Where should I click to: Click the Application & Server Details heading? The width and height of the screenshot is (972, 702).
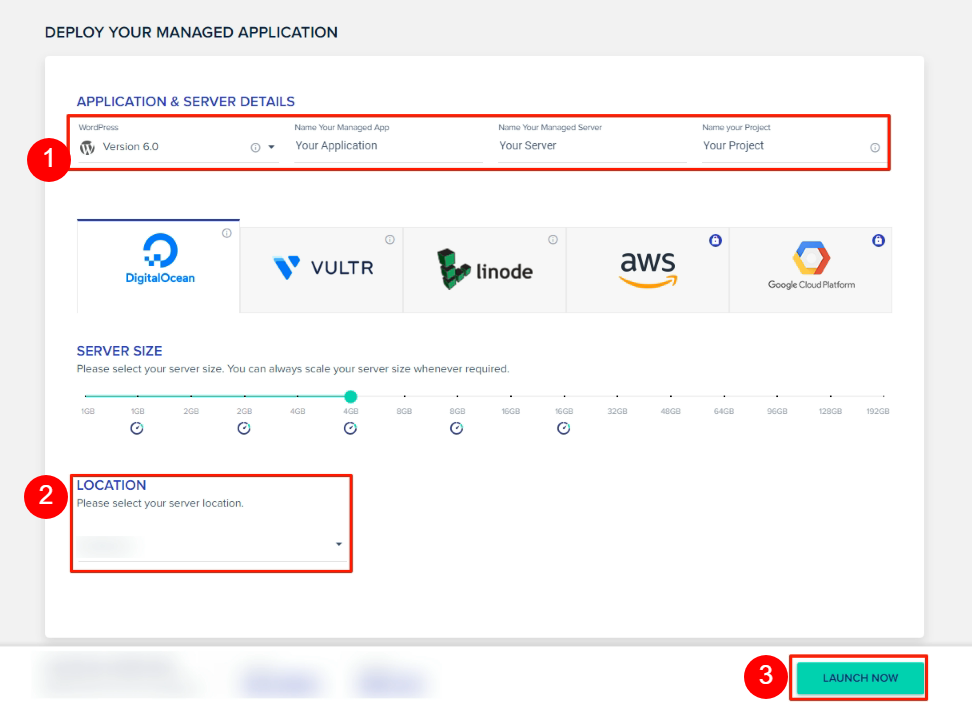[x=185, y=101]
